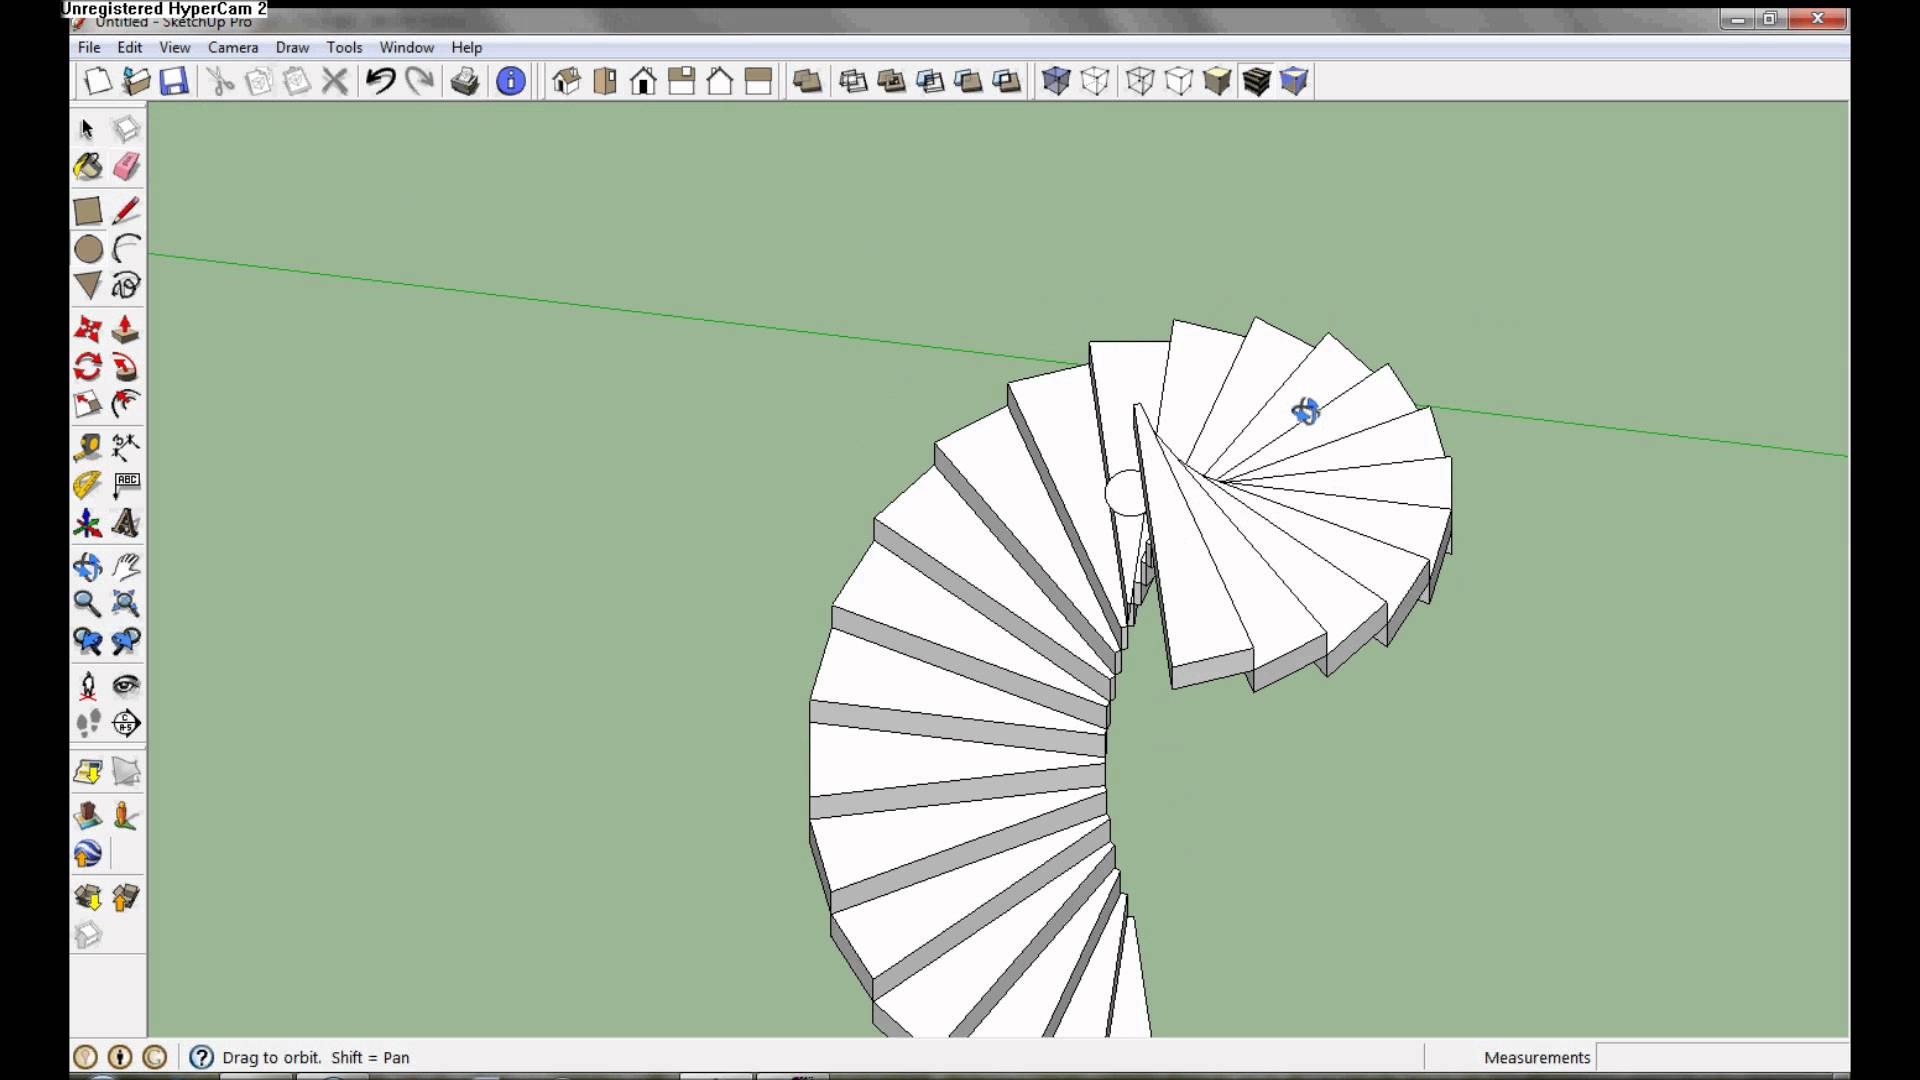Toggle X-ray face style
Image resolution: width=1920 pixels, height=1080 pixels.
[x=1056, y=81]
